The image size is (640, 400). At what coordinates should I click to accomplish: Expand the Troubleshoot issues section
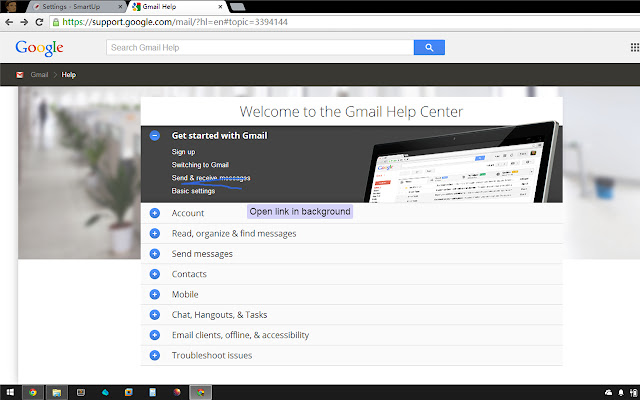(155, 356)
